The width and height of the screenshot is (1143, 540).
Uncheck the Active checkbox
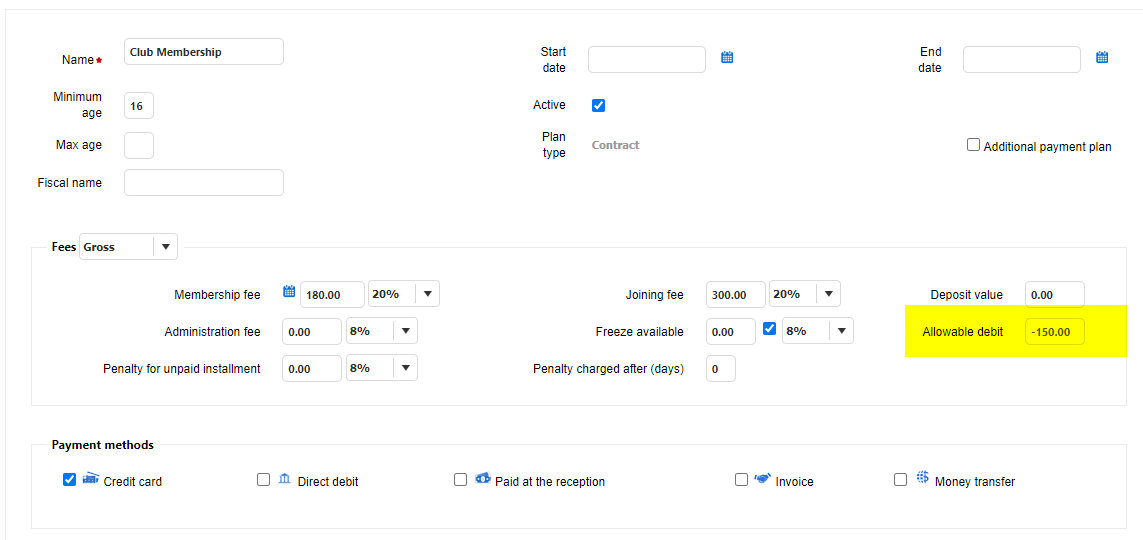pos(599,105)
